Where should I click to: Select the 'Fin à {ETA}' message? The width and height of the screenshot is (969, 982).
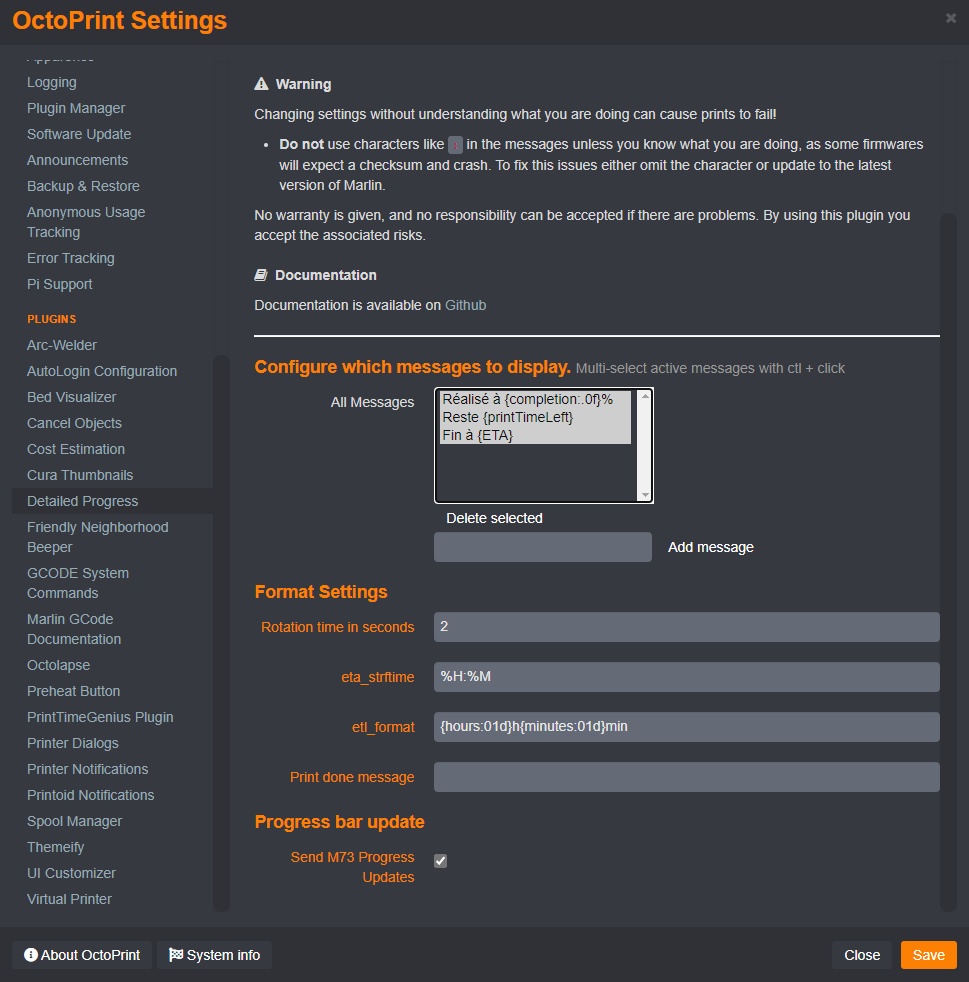pos(535,435)
